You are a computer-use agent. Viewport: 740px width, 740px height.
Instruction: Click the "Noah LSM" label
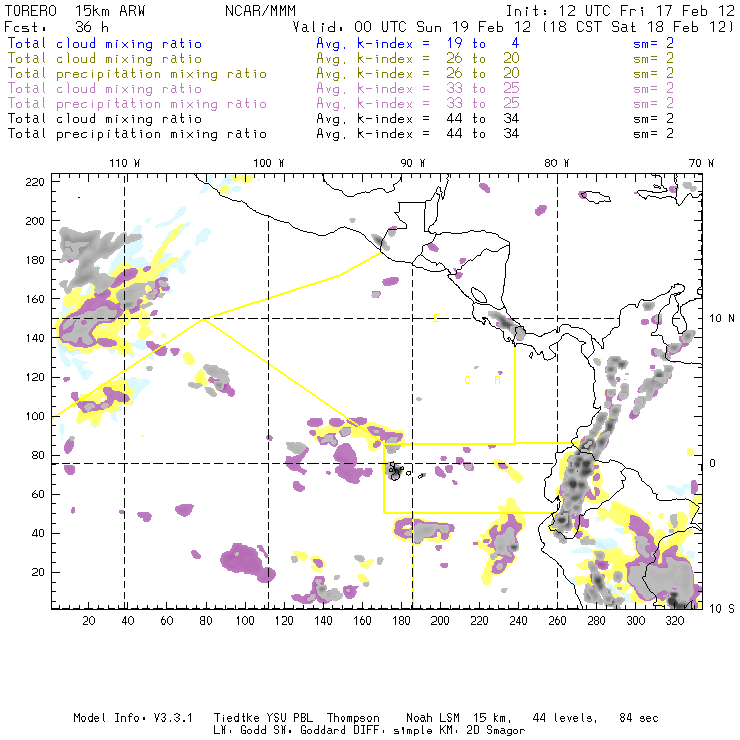[433, 718]
